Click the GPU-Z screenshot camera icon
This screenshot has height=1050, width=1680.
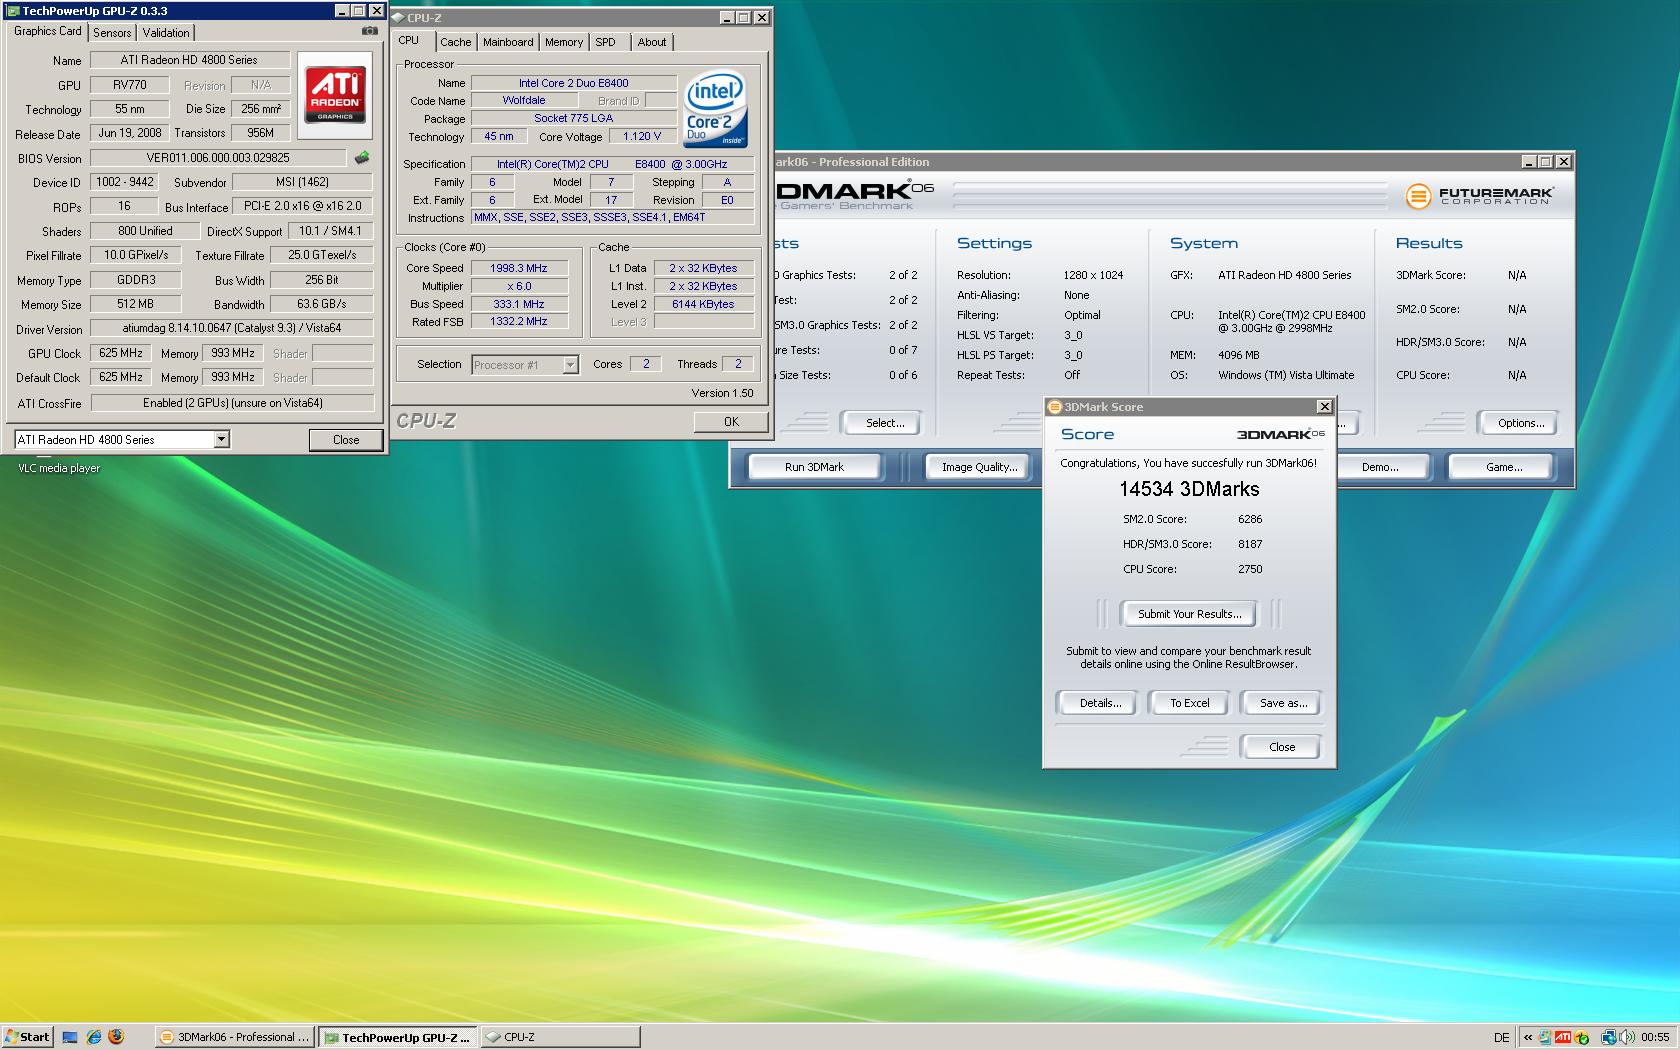[370, 31]
